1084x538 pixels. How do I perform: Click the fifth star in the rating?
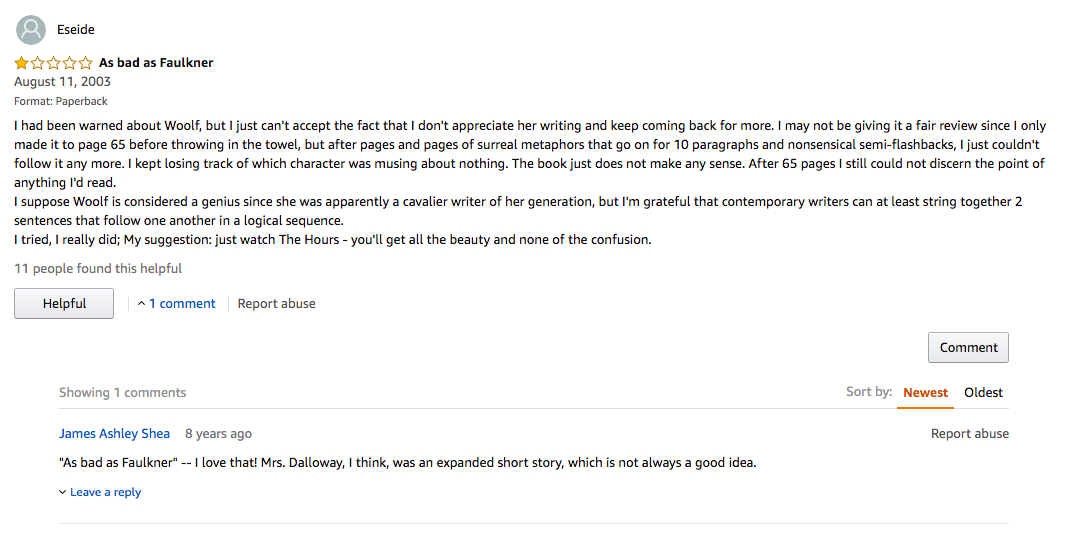[x=86, y=63]
